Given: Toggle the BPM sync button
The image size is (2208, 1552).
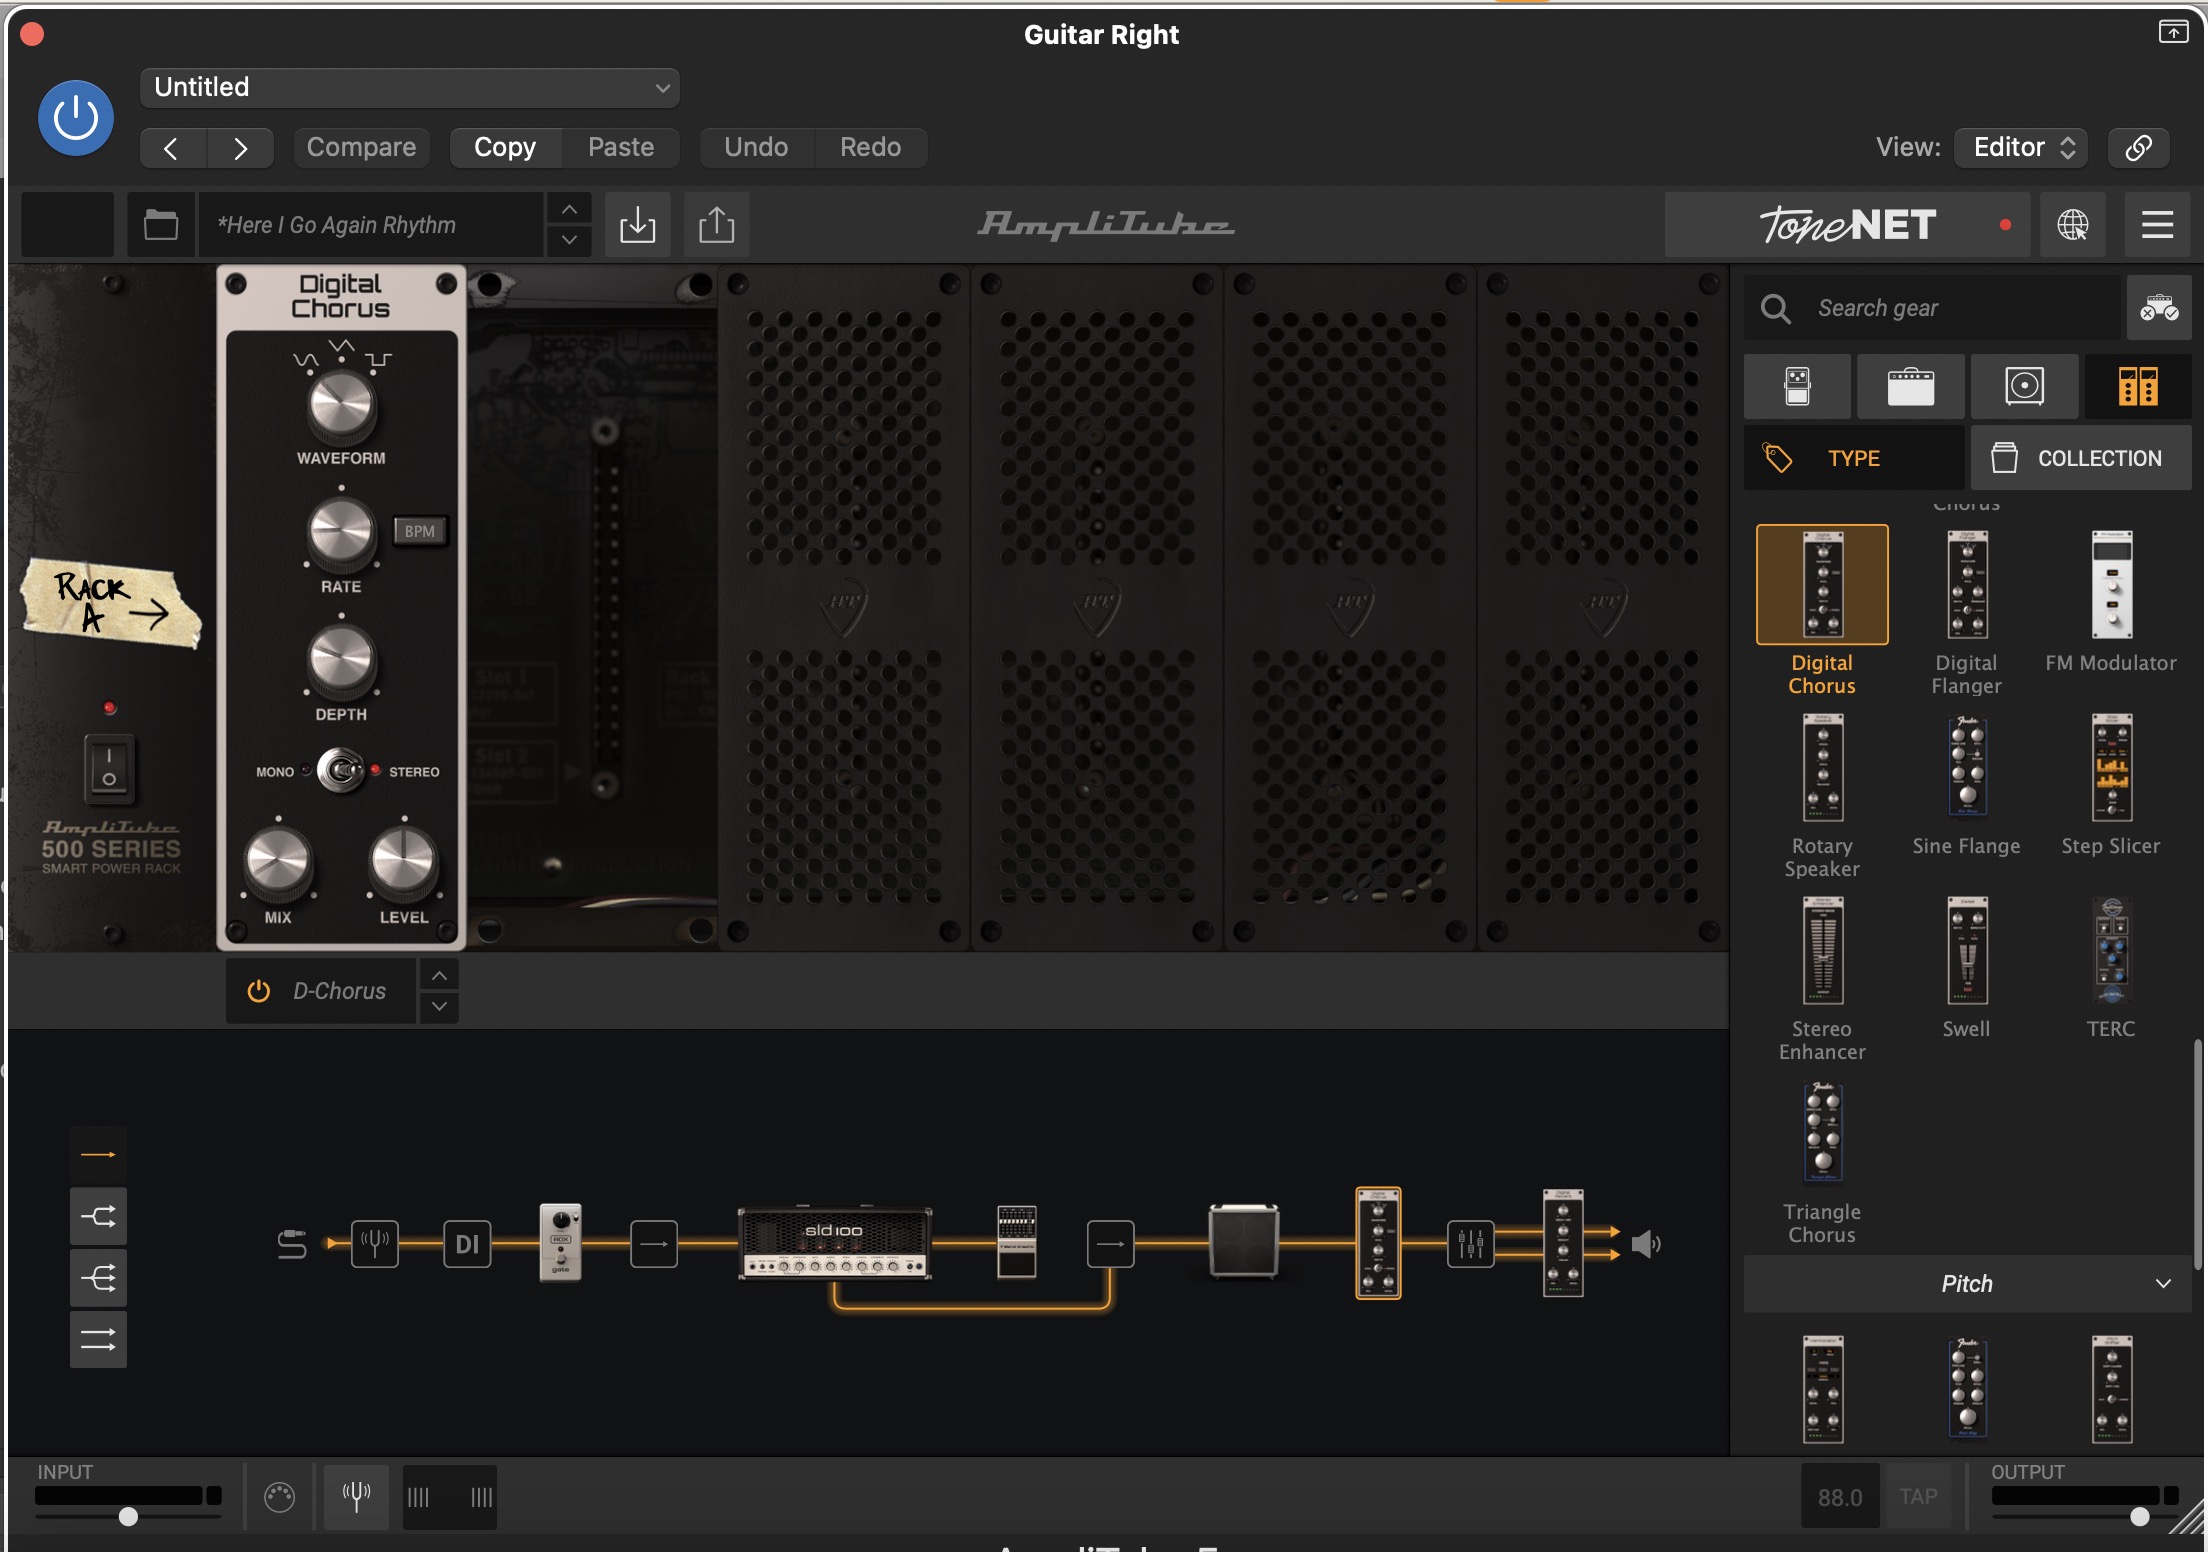Looking at the screenshot, I should coord(419,531).
